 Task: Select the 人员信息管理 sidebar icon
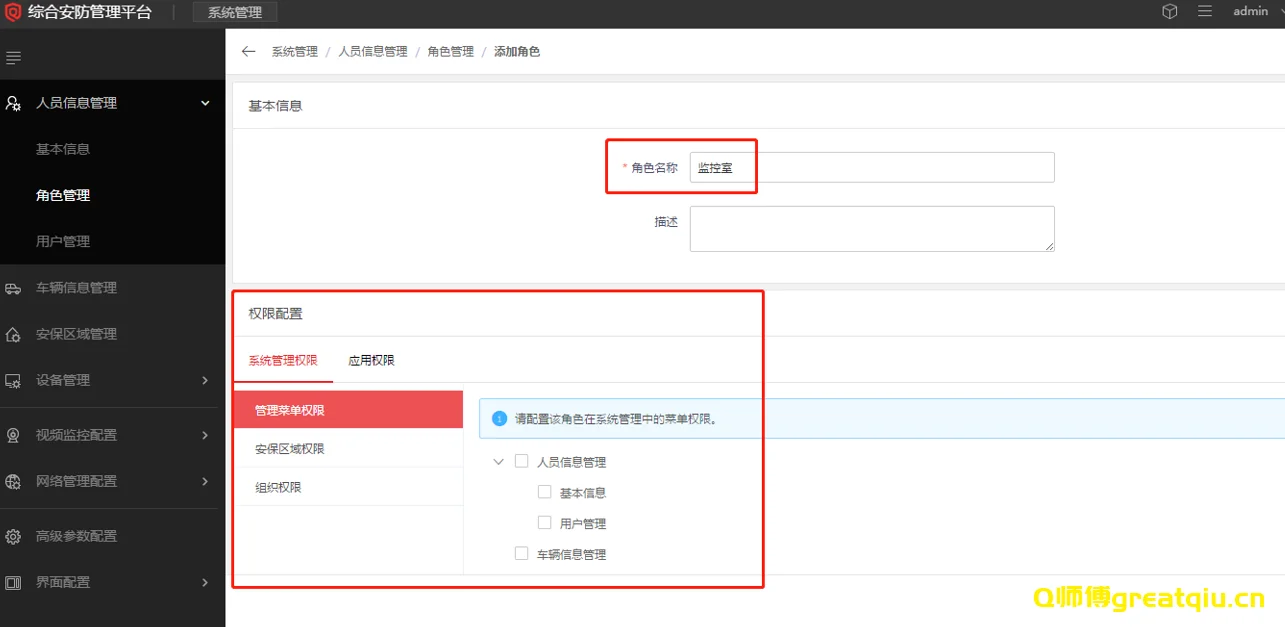click(x=13, y=103)
